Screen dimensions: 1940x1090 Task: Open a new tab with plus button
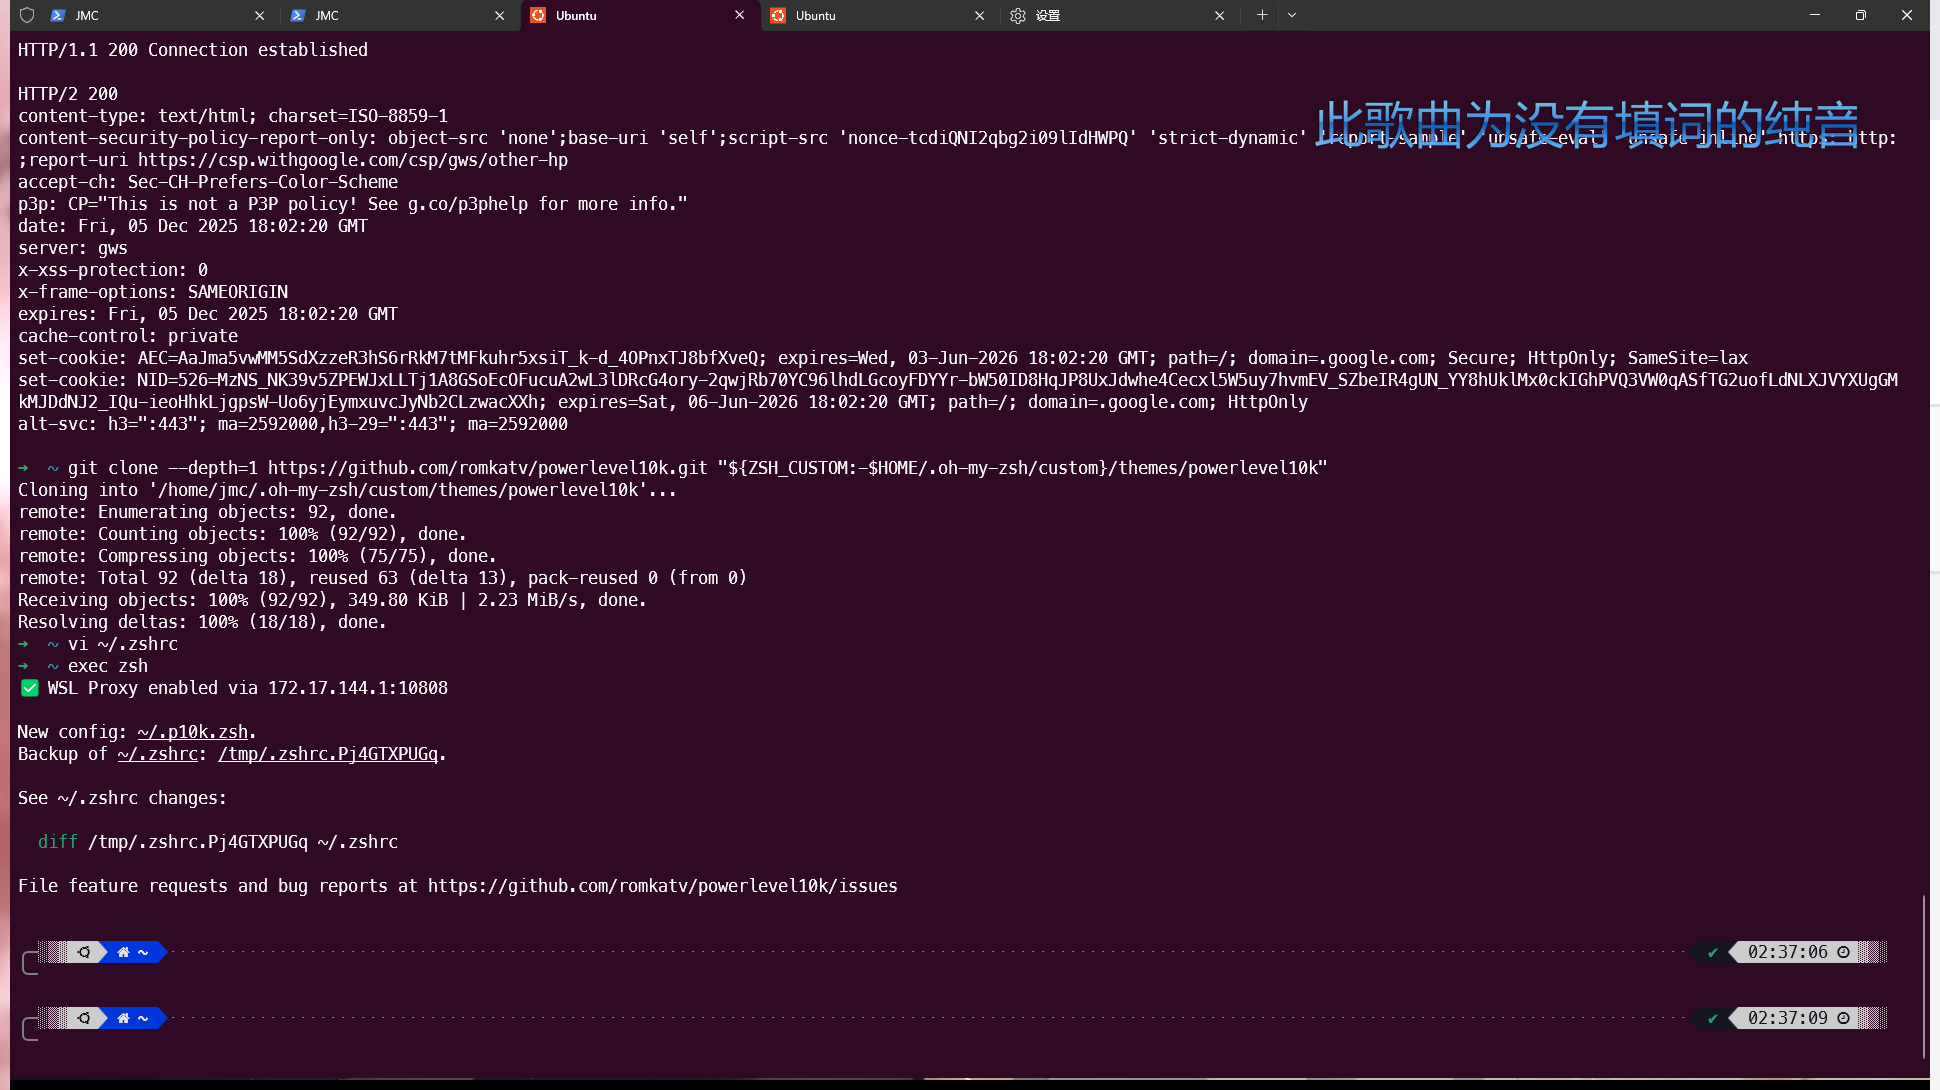pos(1262,15)
